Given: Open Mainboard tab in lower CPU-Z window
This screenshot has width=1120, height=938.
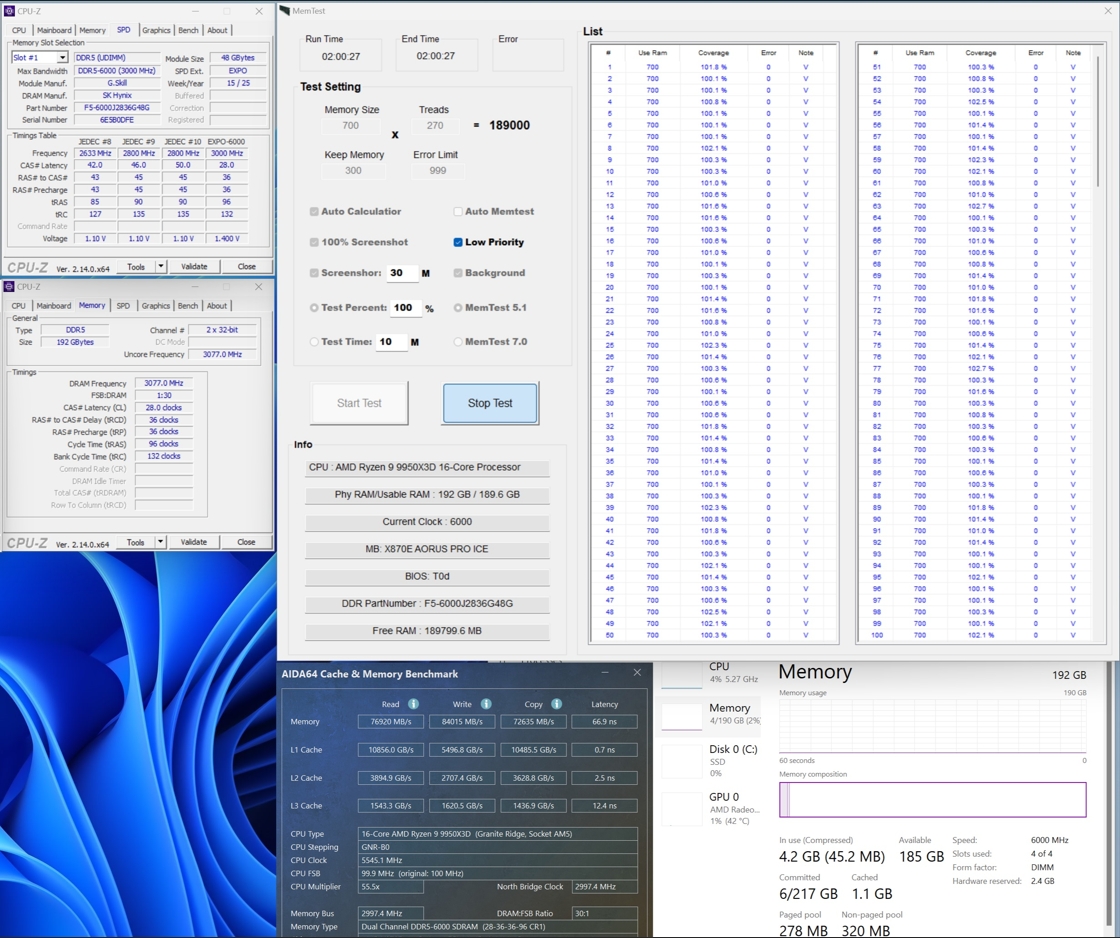Looking at the screenshot, I should pyautogui.click(x=54, y=306).
